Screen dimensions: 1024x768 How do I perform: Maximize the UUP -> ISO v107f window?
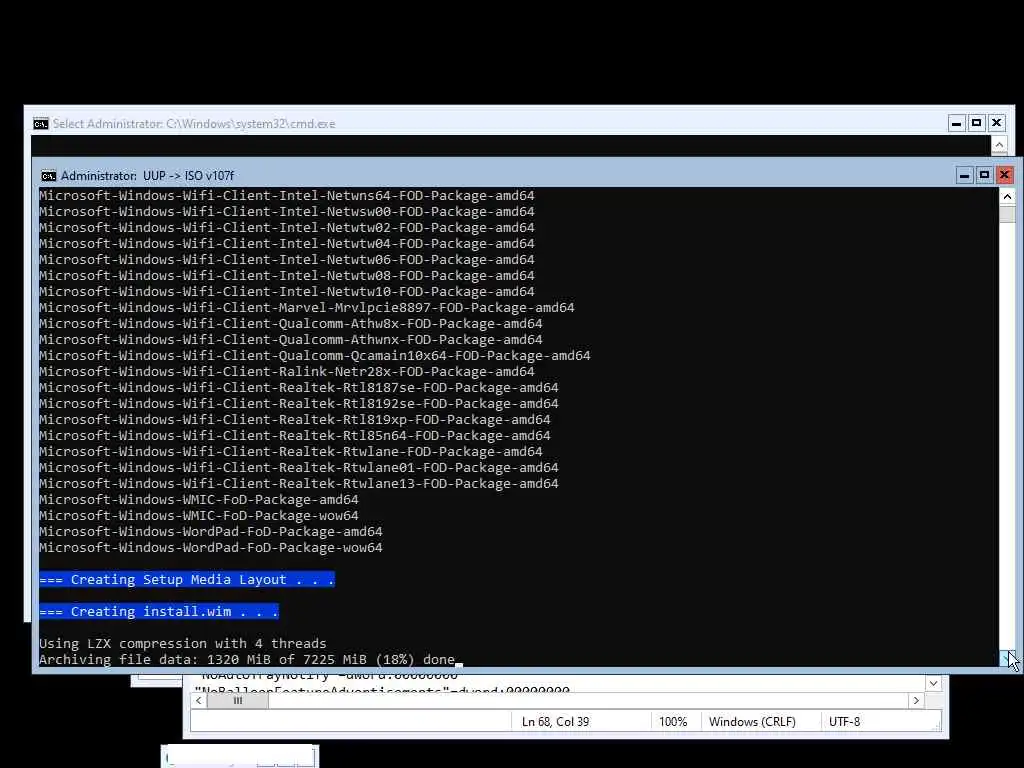[x=984, y=175]
